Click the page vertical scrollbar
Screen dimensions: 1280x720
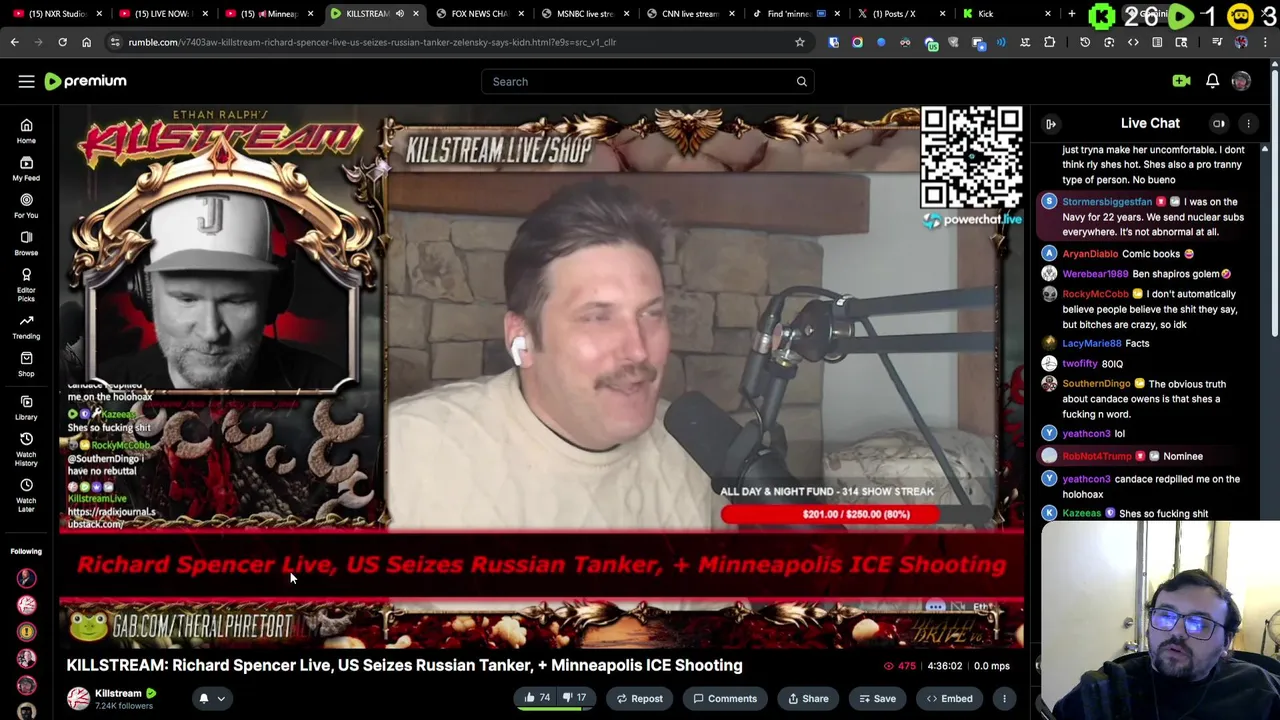click(1275, 200)
